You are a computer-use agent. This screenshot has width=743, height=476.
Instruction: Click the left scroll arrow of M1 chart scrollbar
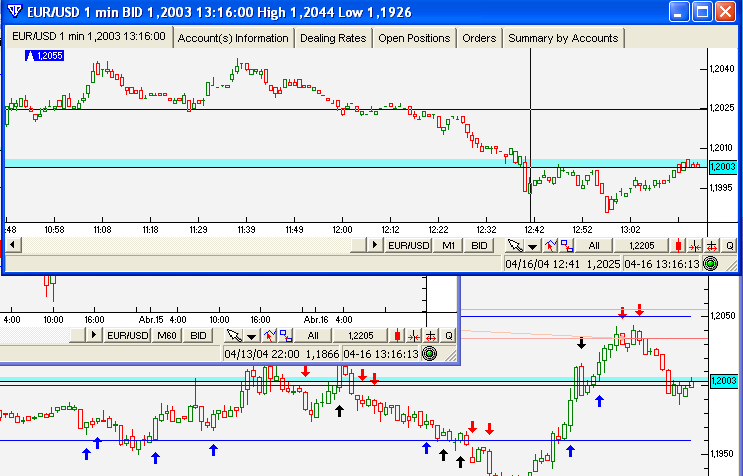pos(13,245)
